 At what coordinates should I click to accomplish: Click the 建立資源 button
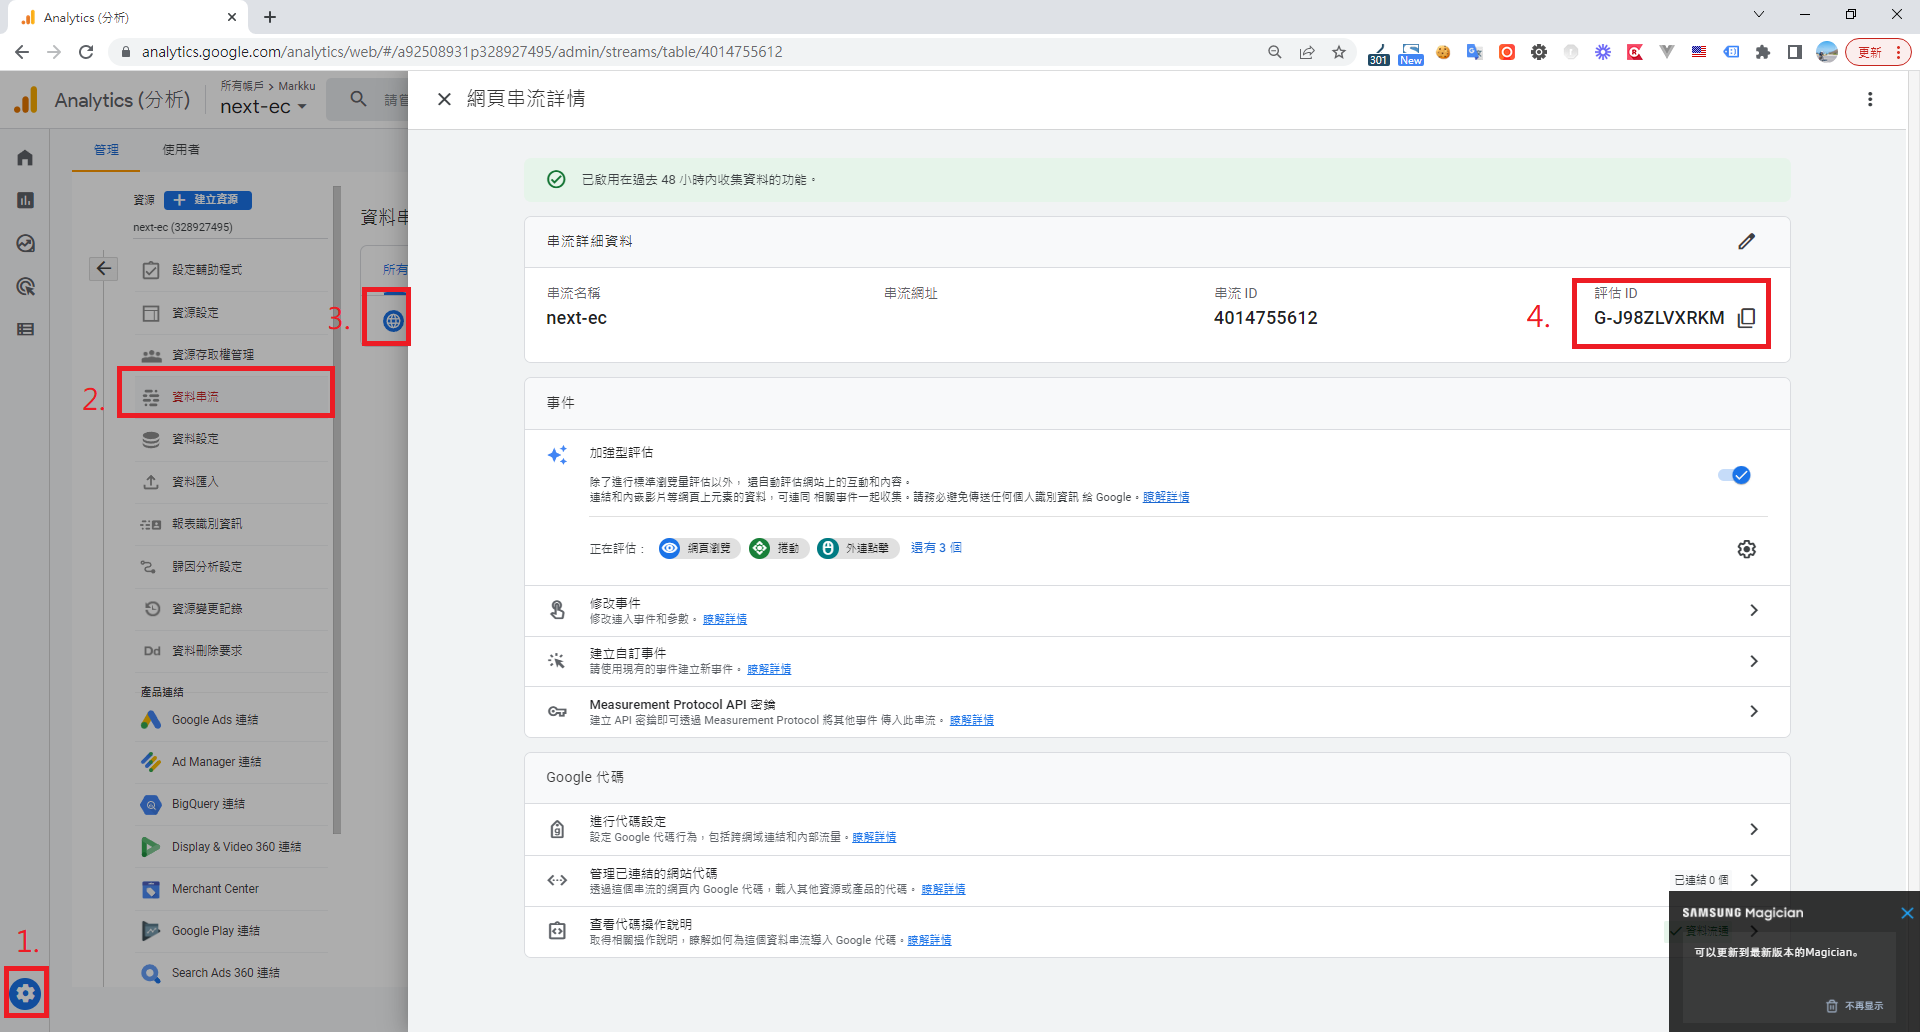point(208,200)
